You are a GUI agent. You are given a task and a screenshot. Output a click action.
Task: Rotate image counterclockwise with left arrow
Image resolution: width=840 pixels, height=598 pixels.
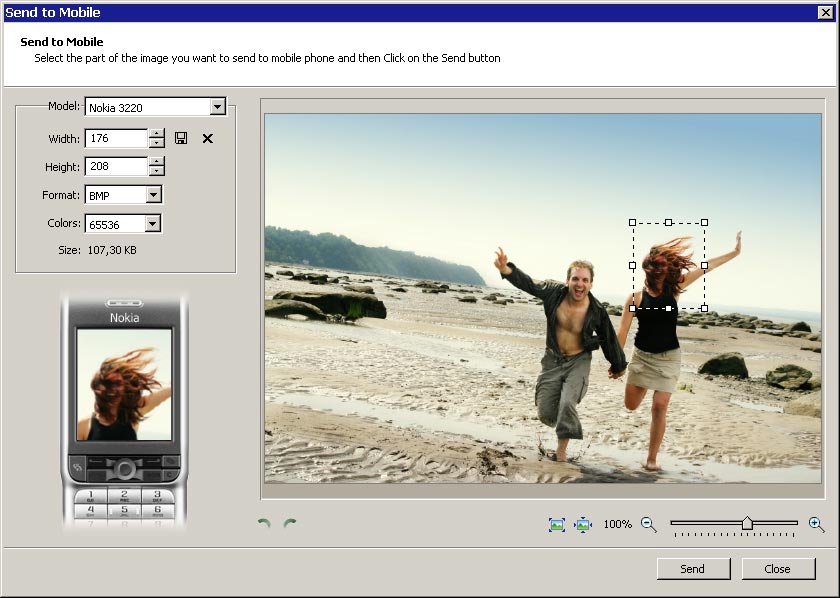(x=264, y=524)
